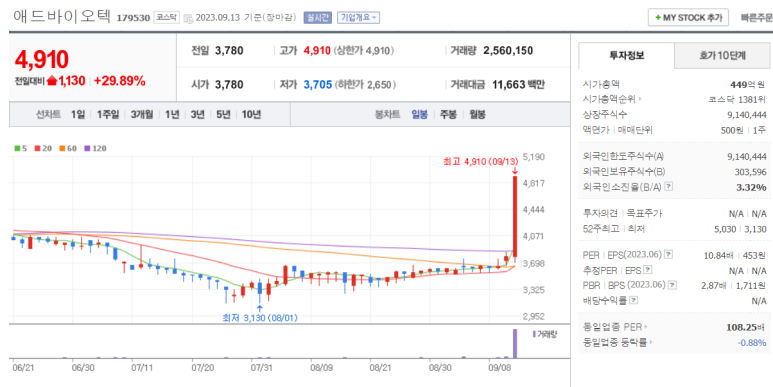The image size is (773, 387).
Task: Click the 저가 value 3,705
Action: 317,85
